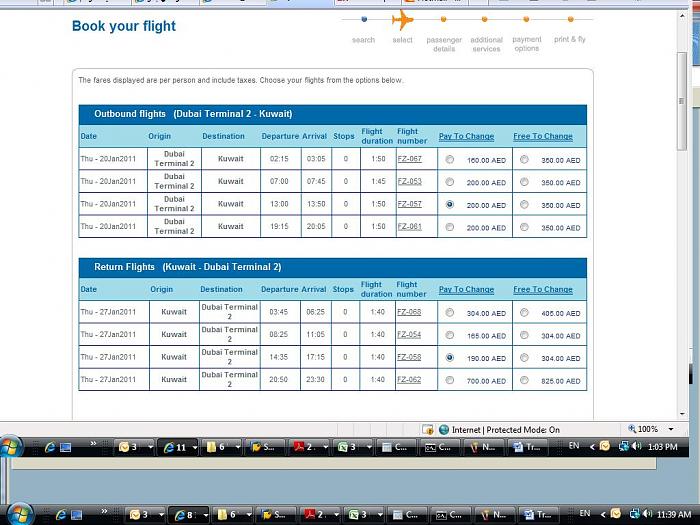Click the Internet zone globe icon in status bar
700x525 pixels.
coord(444,429)
